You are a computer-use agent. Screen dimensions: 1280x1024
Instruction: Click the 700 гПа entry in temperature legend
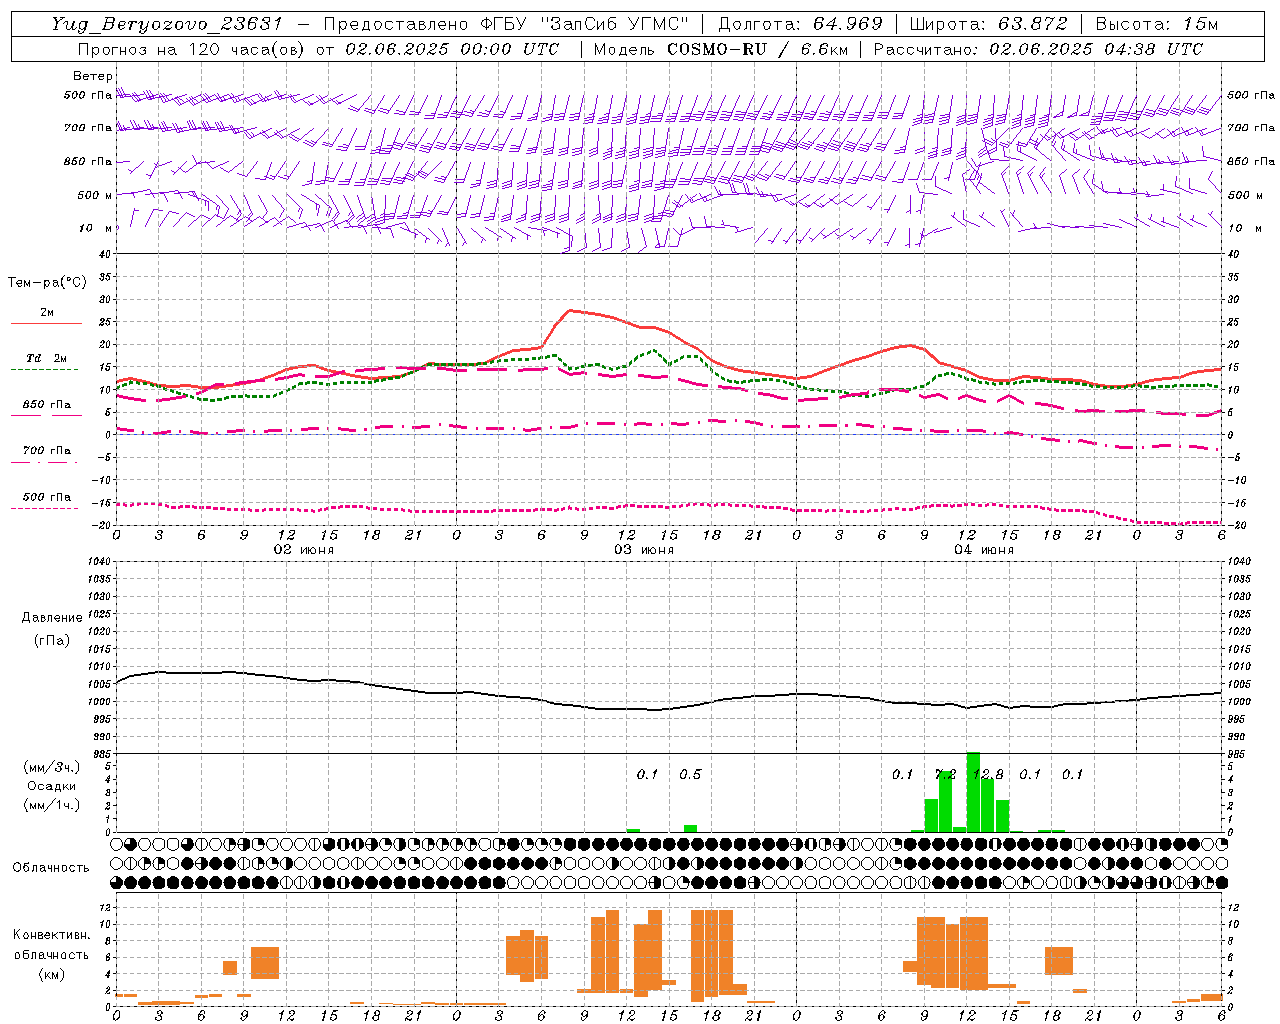[x=46, y=450]
